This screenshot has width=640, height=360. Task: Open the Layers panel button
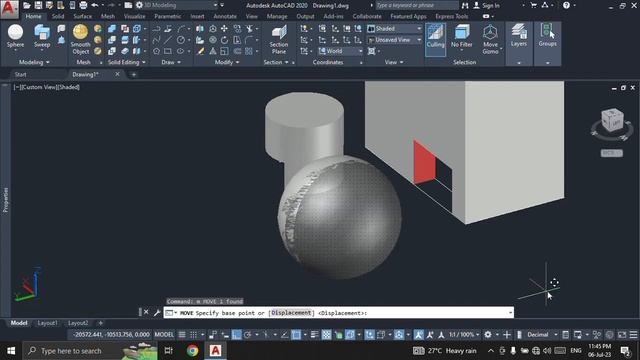point(519,36)
